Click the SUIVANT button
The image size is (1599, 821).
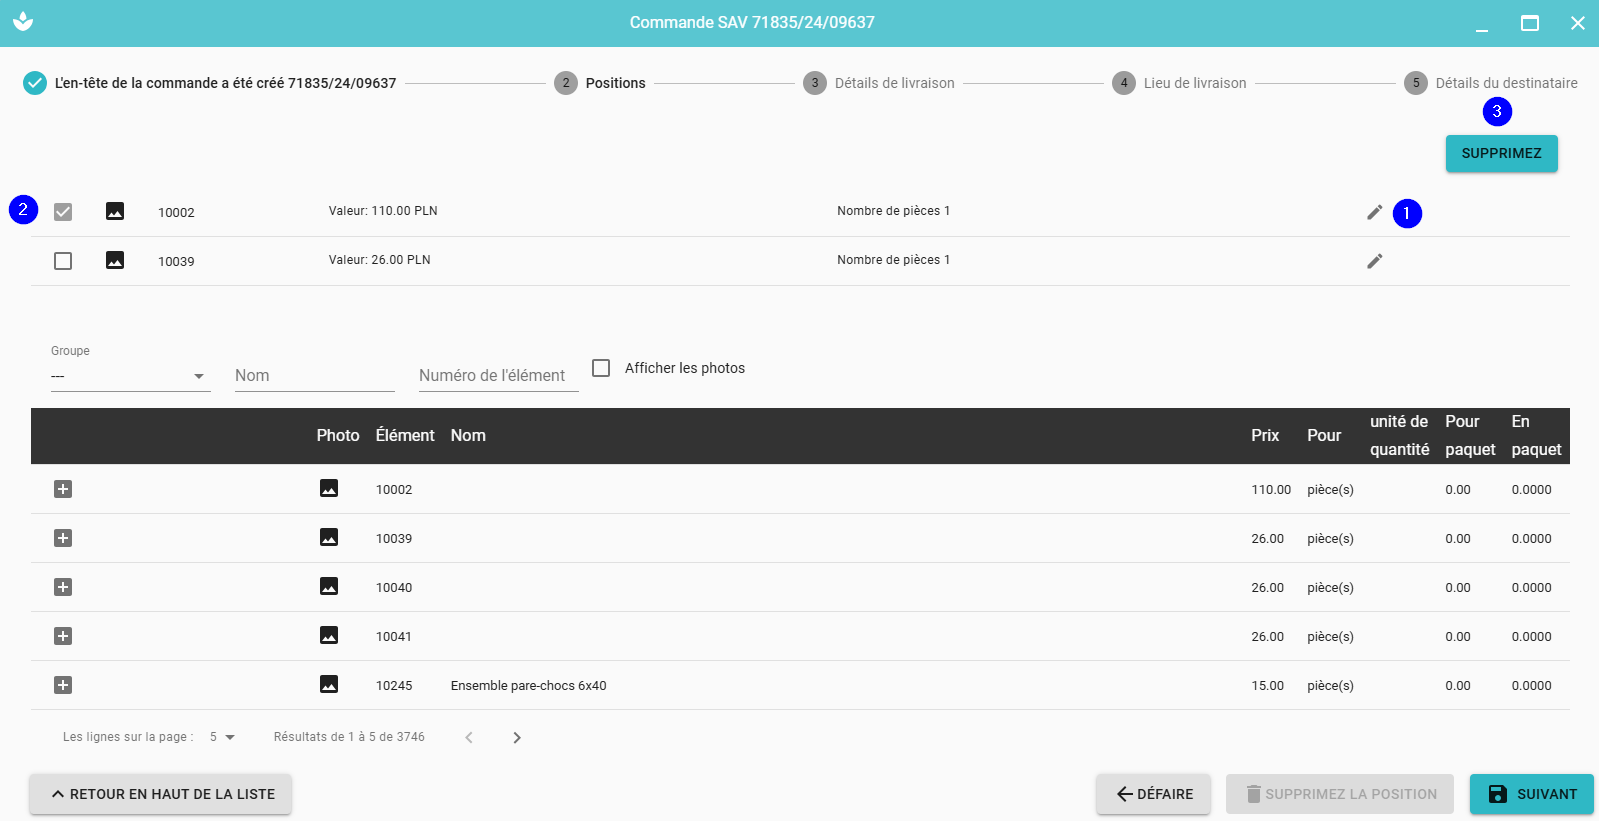1531,794
